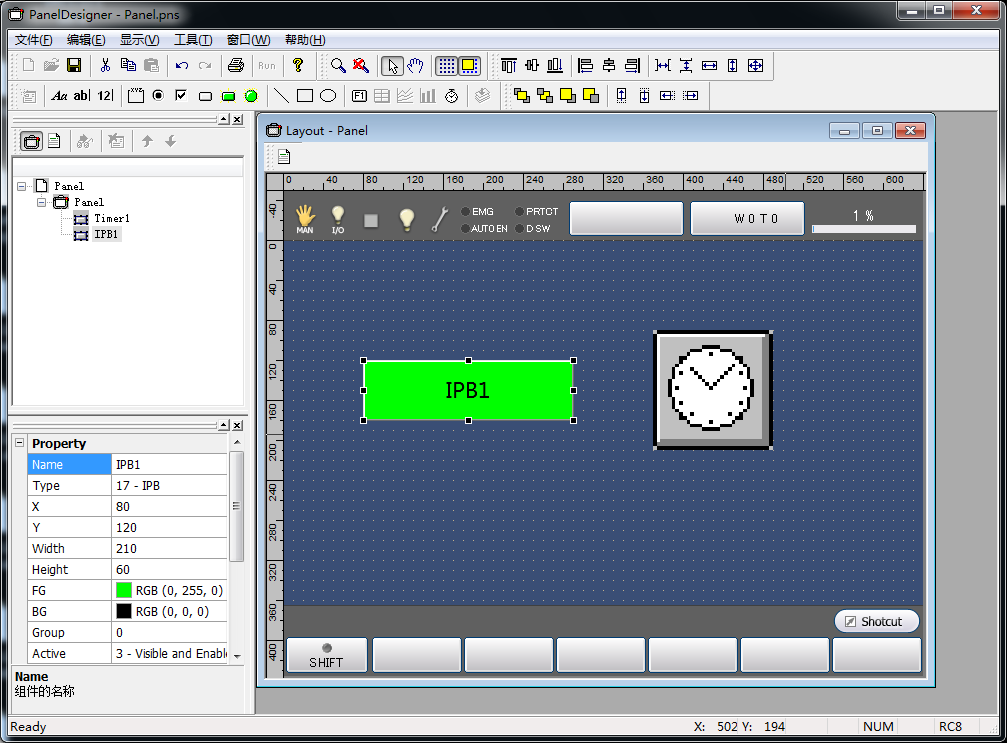This screenshot has width=1007, height=743.
Task: Collapse the Property section header
Action: (x=19, y=443)
